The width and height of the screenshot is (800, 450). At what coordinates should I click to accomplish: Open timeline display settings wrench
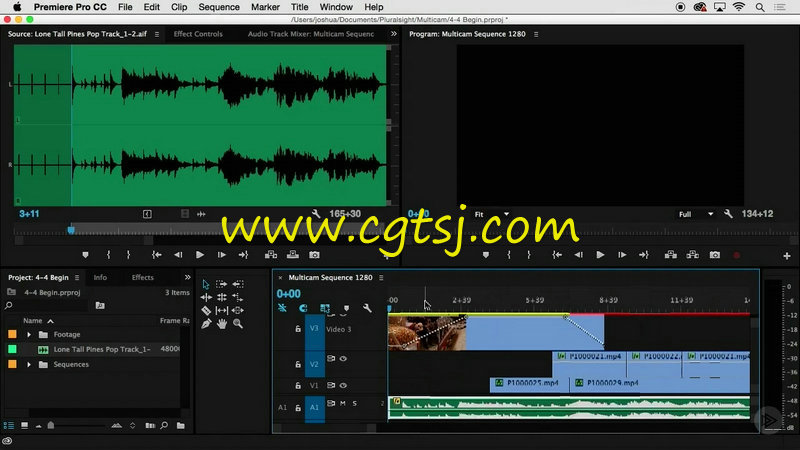pyautogui.click(x=367, y=308)
